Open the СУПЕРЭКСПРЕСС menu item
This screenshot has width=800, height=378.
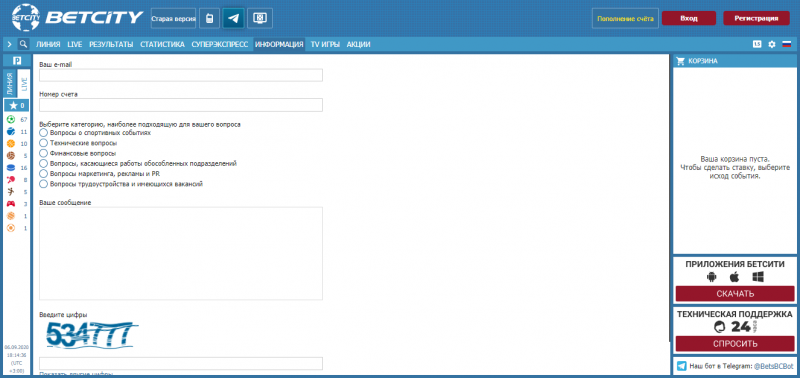tap(220, 44)
